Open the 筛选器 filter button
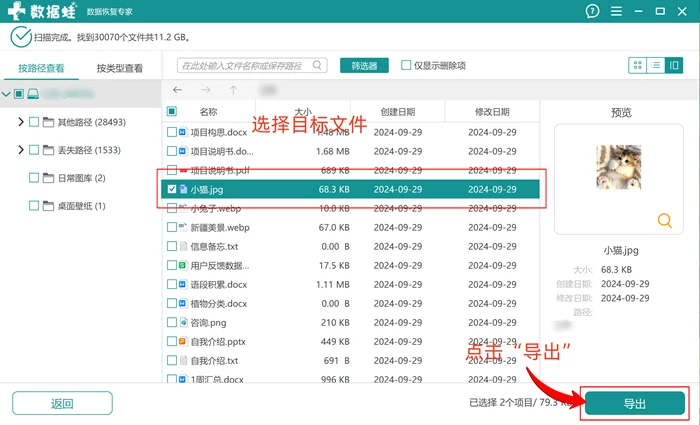This screenshot has width=700, height=425. (364, 66)
